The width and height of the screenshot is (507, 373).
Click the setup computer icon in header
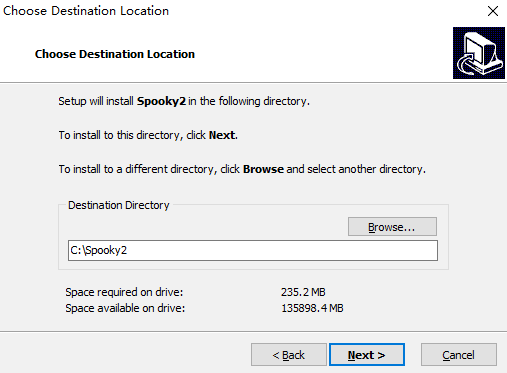click(x=479, y=53)
